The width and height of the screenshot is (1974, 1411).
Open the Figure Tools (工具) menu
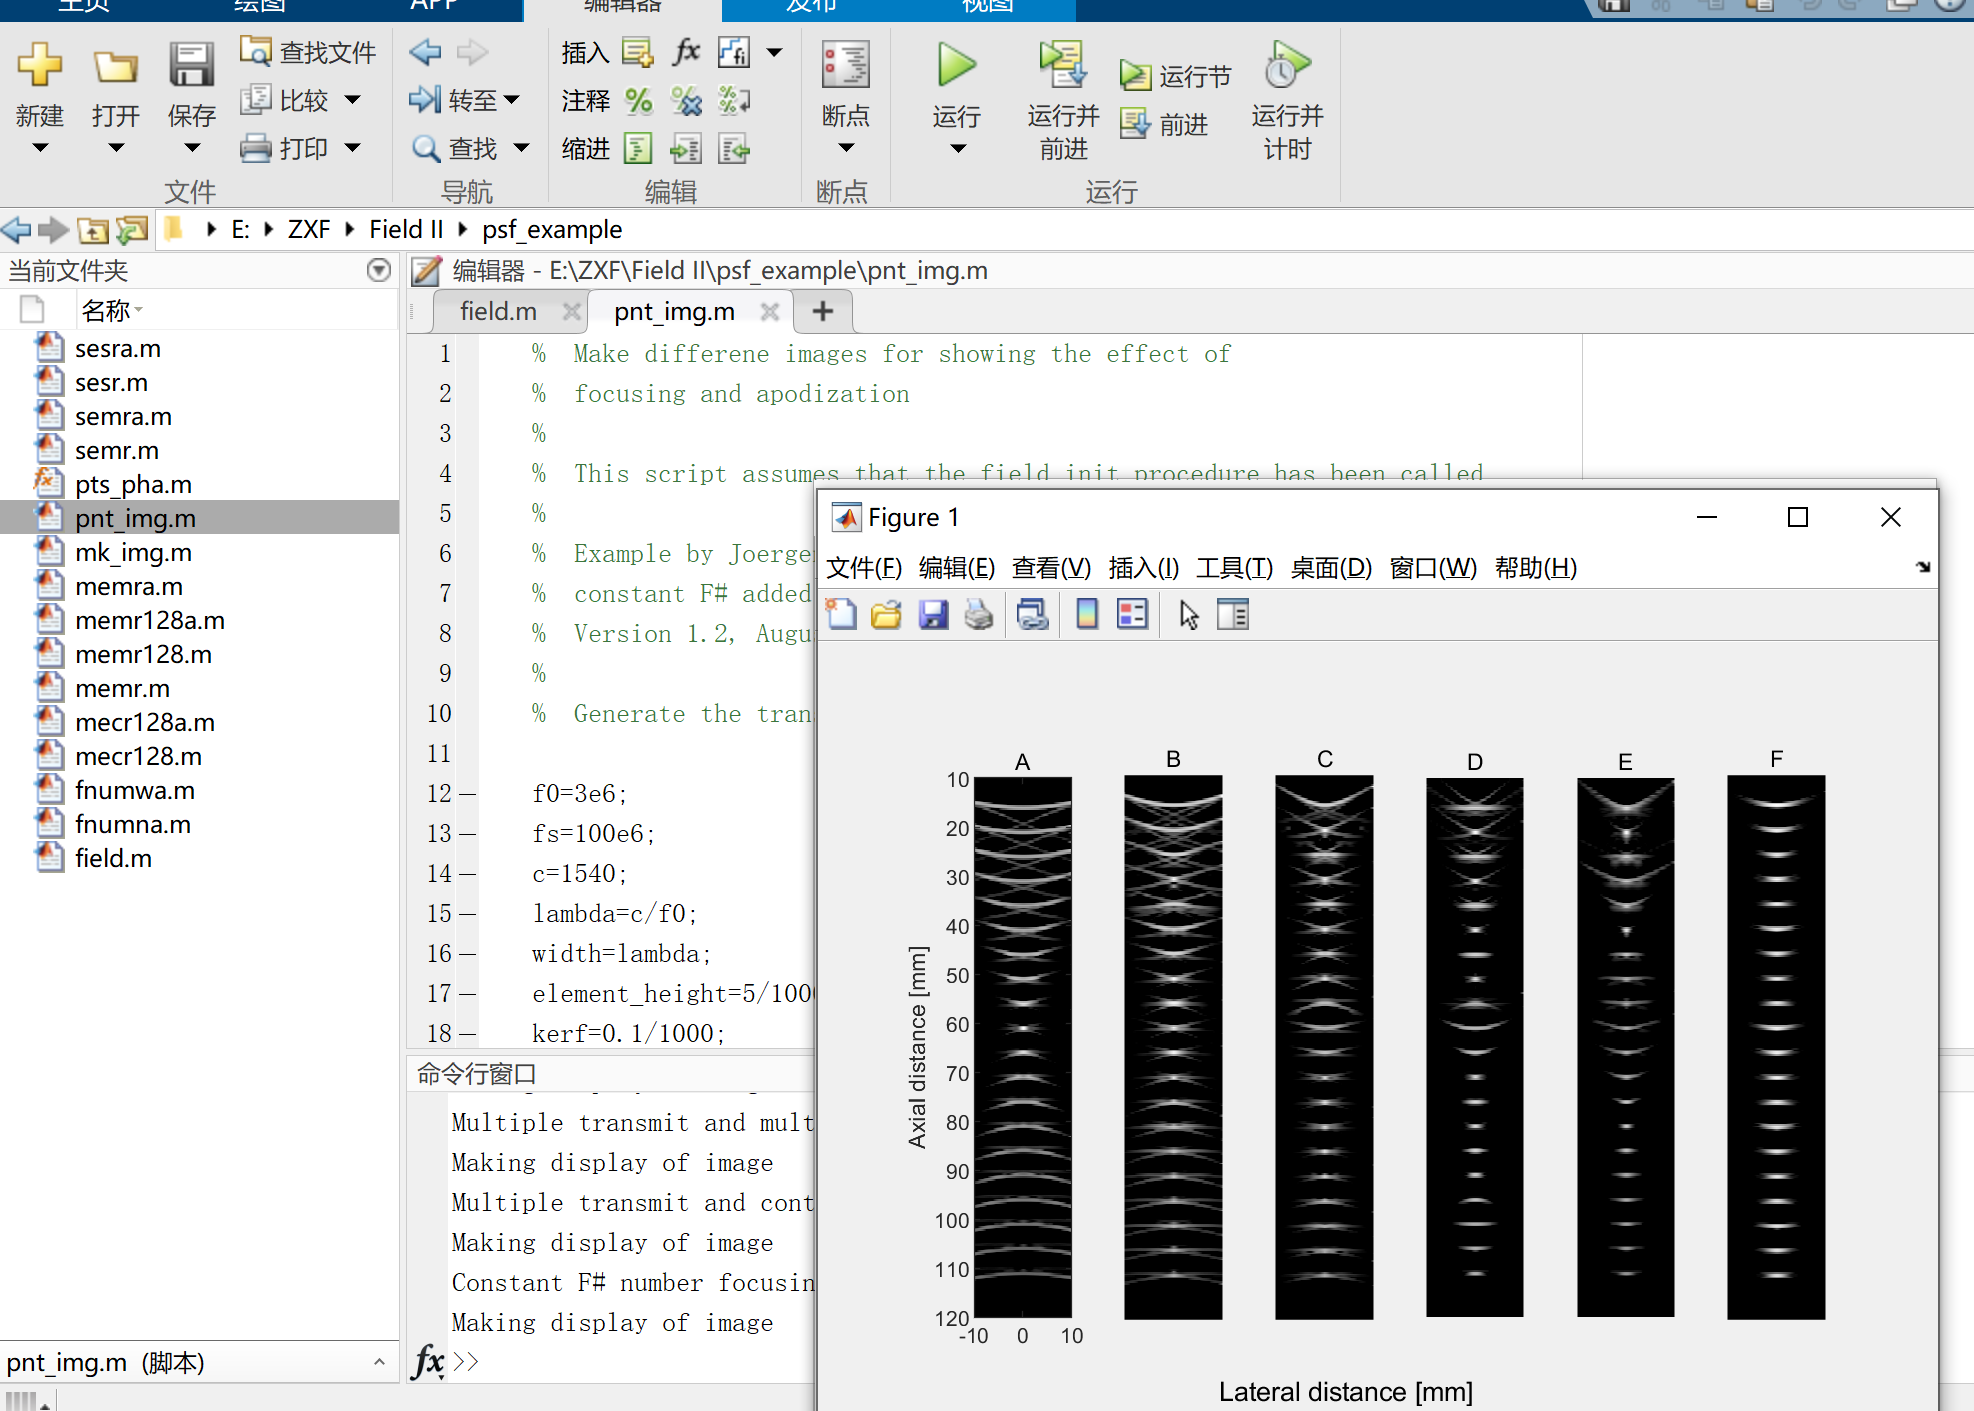pyautogui.click(x=1234, y=568)
